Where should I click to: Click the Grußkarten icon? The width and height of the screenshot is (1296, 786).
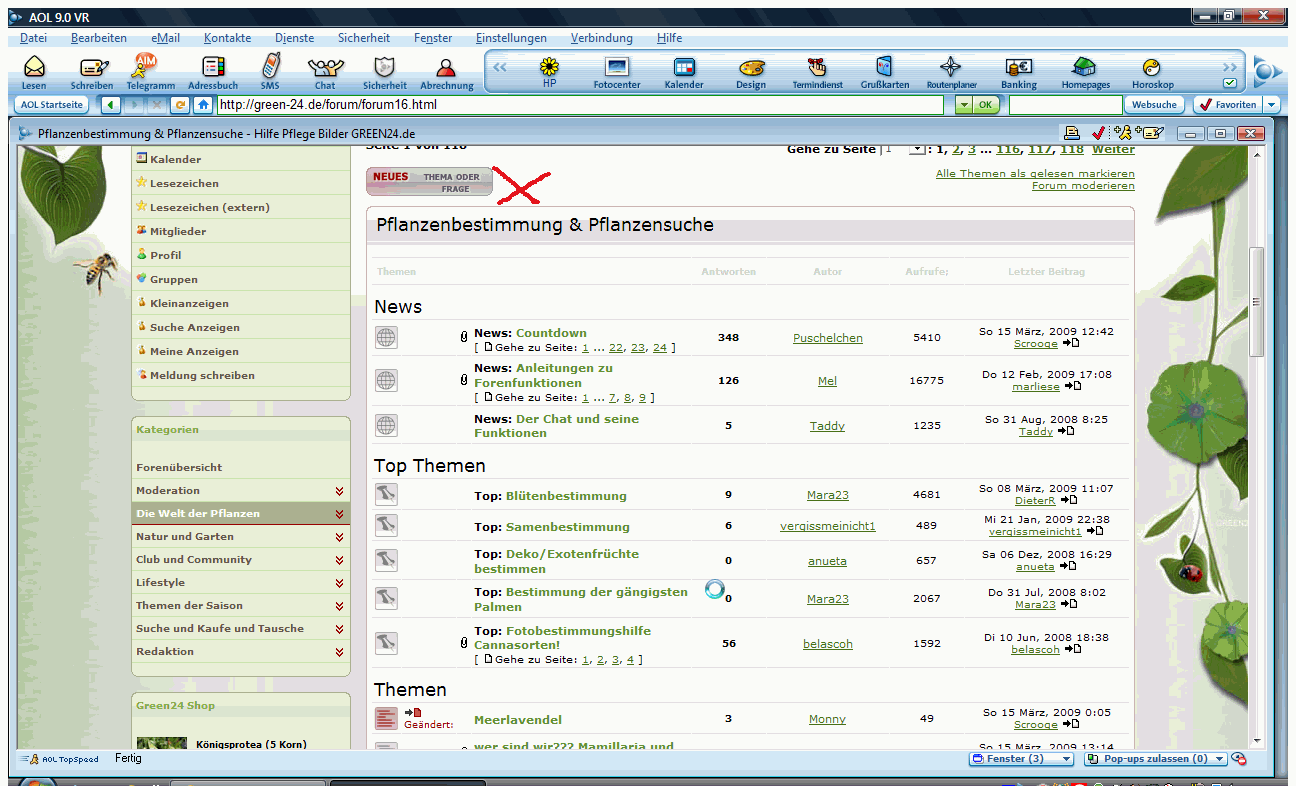click(x=884, y=68)
